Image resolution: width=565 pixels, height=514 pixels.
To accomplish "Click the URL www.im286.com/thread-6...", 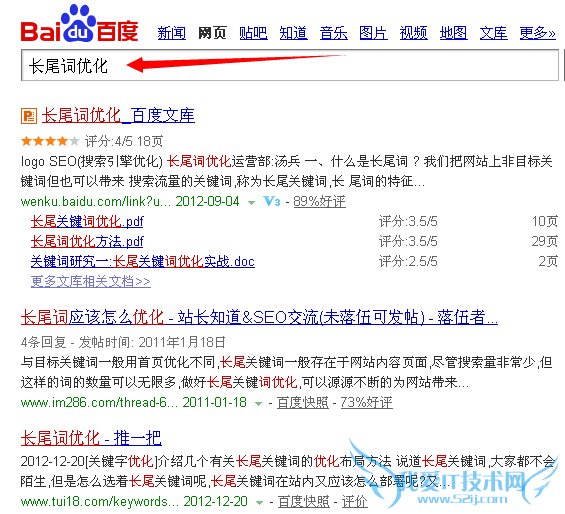I will point(99,402).
